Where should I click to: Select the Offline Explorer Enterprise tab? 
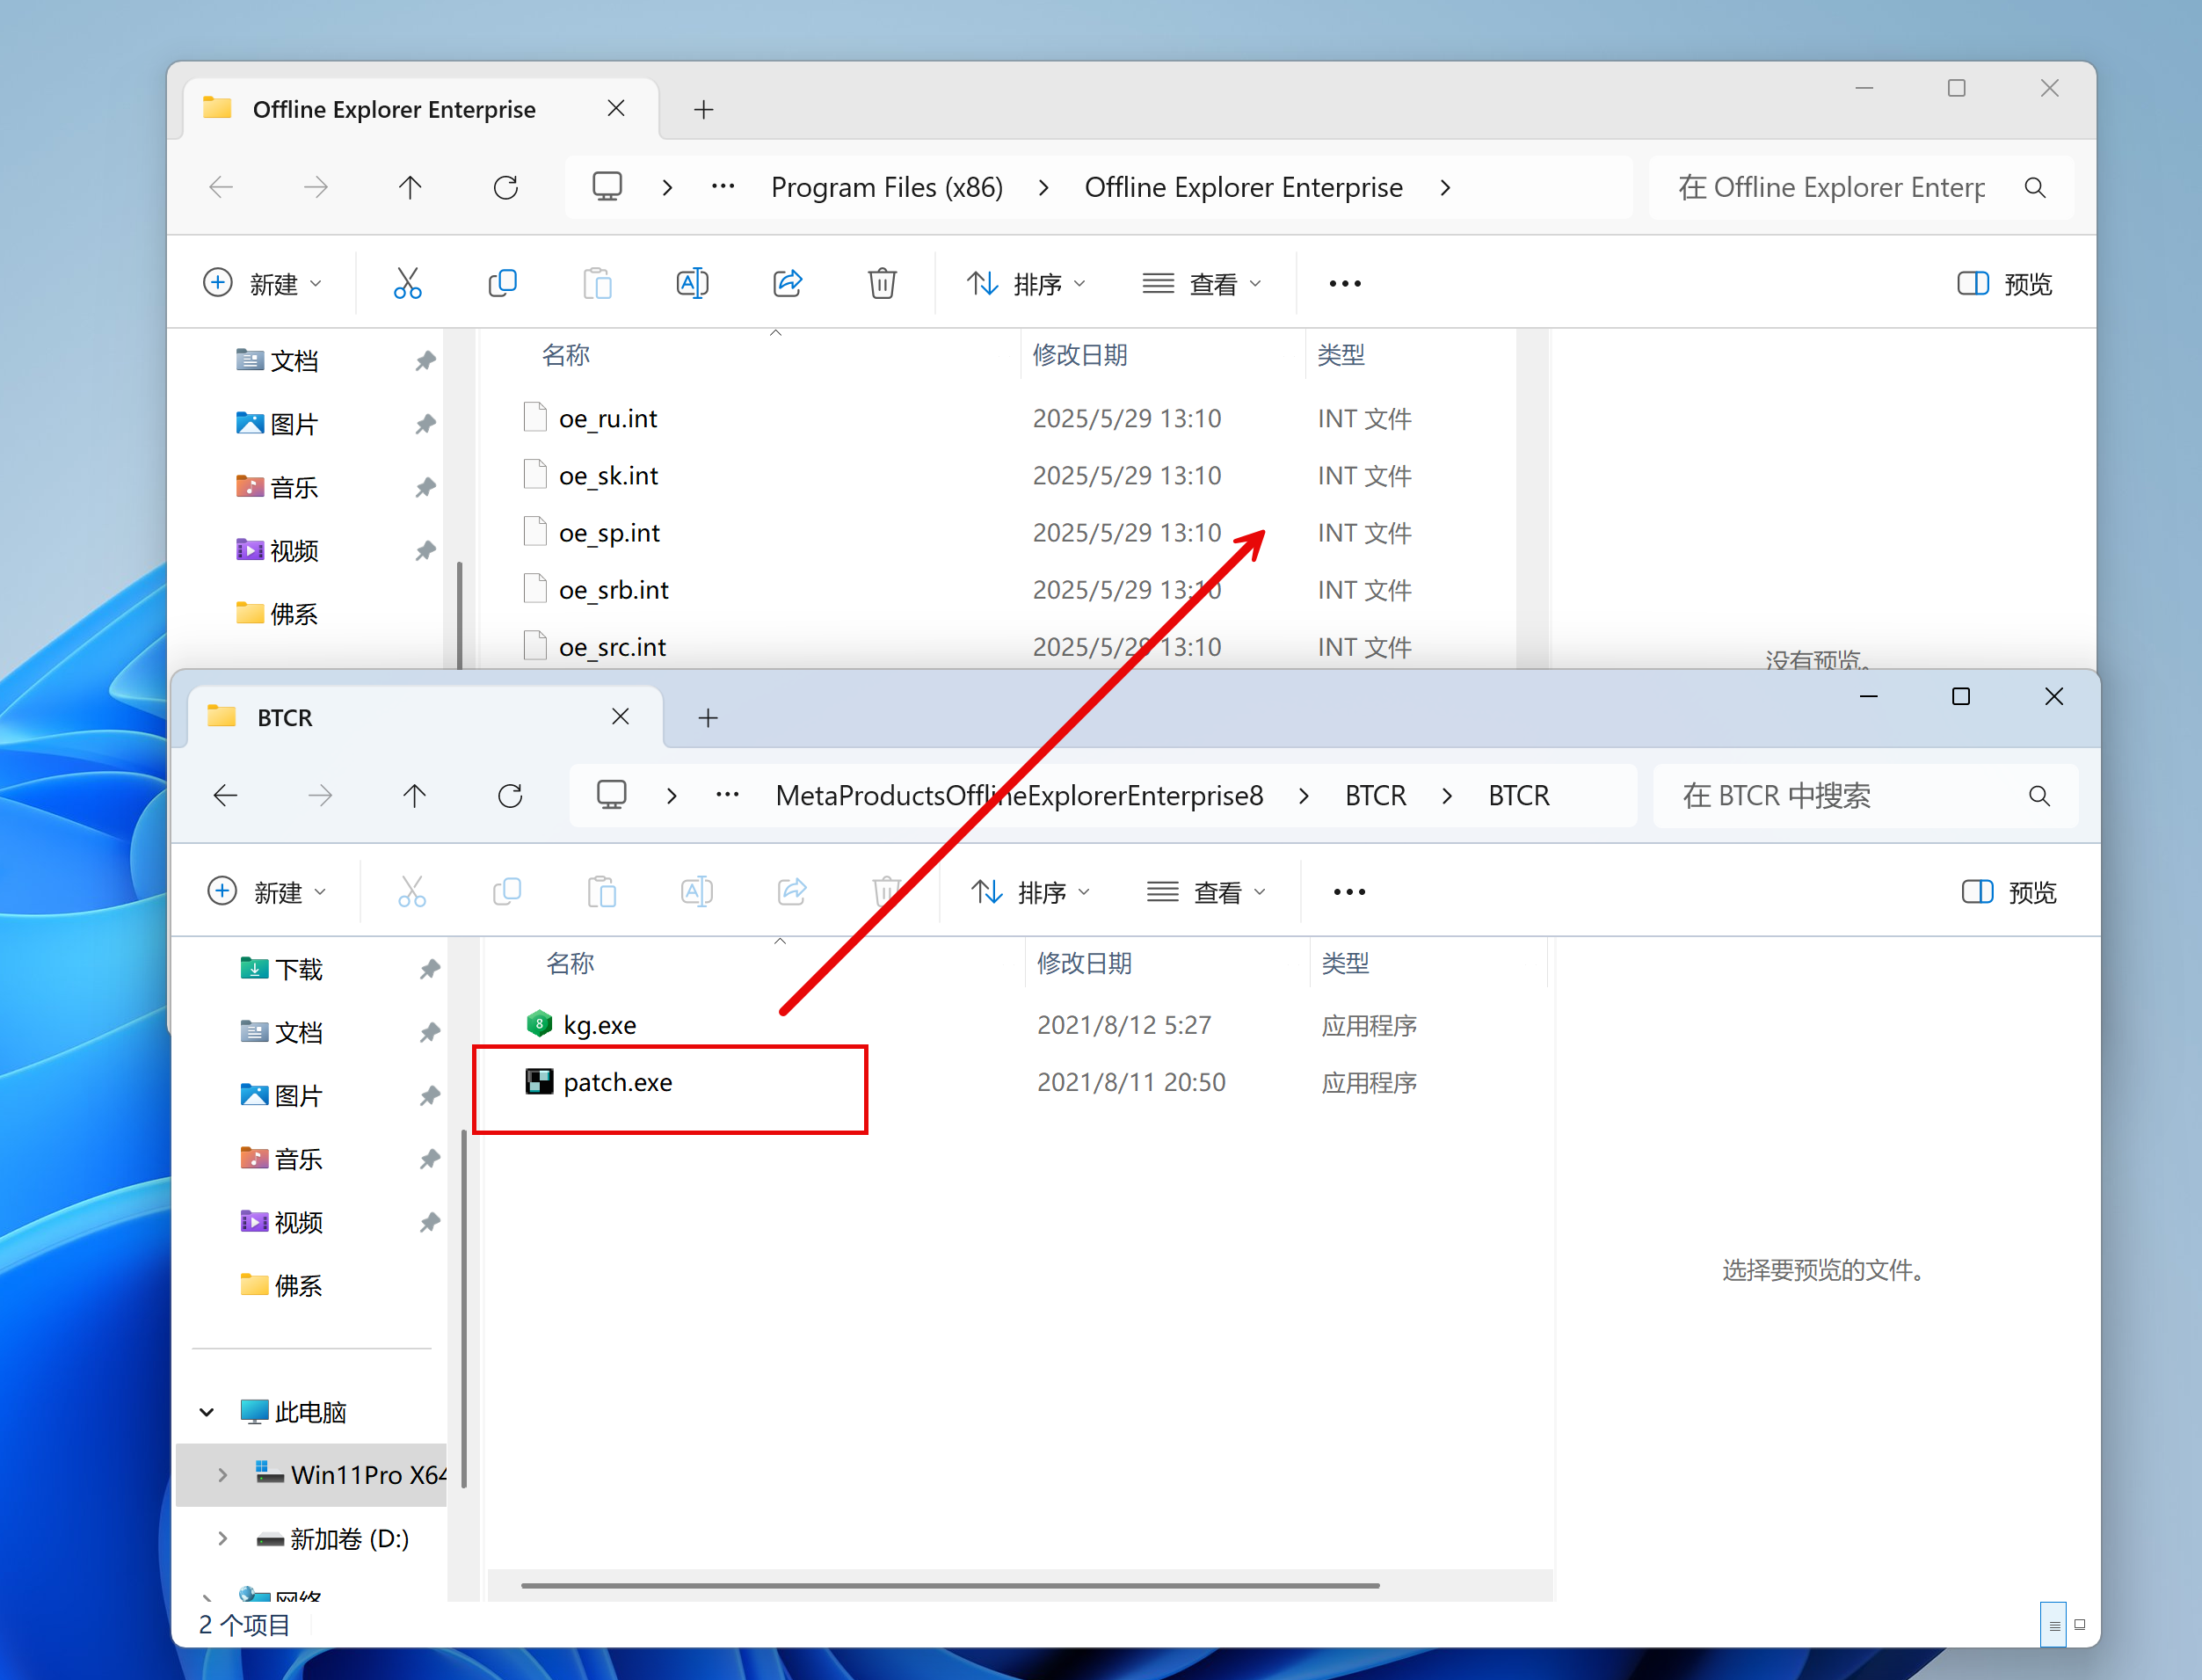pyautogui.click(x=395, y=109)
